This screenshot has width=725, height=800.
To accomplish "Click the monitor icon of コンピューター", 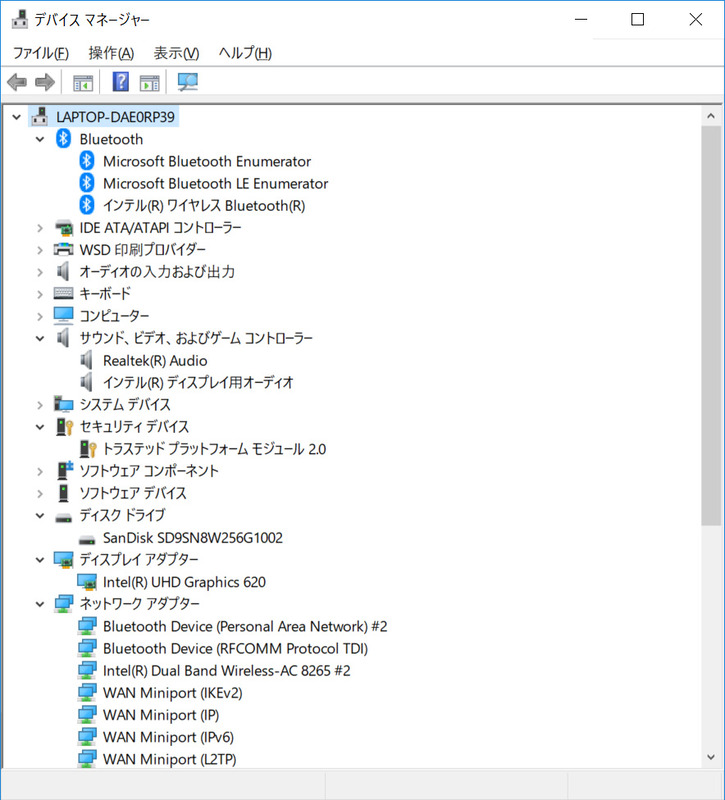I will [x=64, y=316].
